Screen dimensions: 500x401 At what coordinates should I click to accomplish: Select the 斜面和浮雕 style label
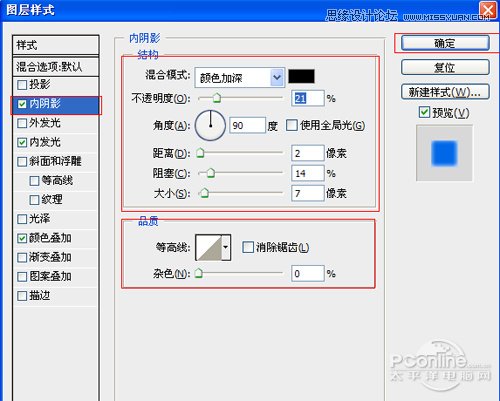coord(55,161)
